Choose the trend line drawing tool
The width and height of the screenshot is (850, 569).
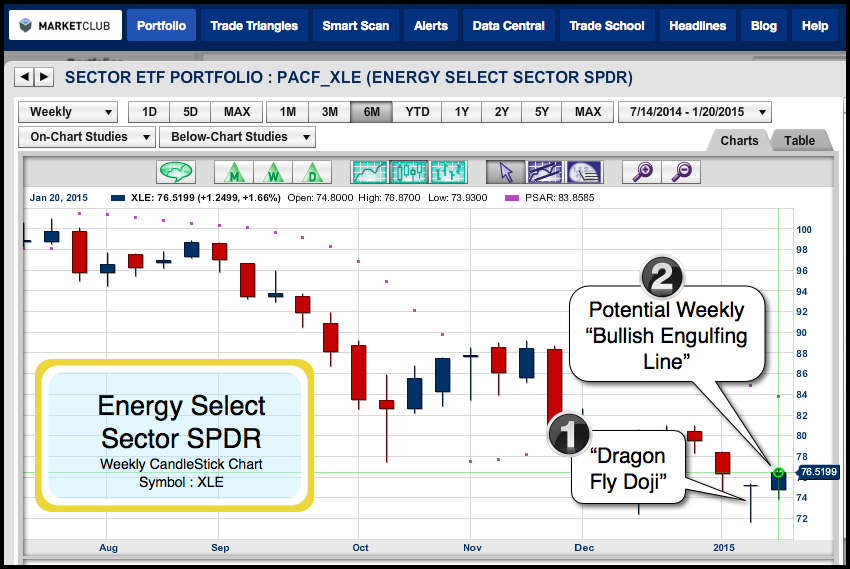(x=545, y=171)
